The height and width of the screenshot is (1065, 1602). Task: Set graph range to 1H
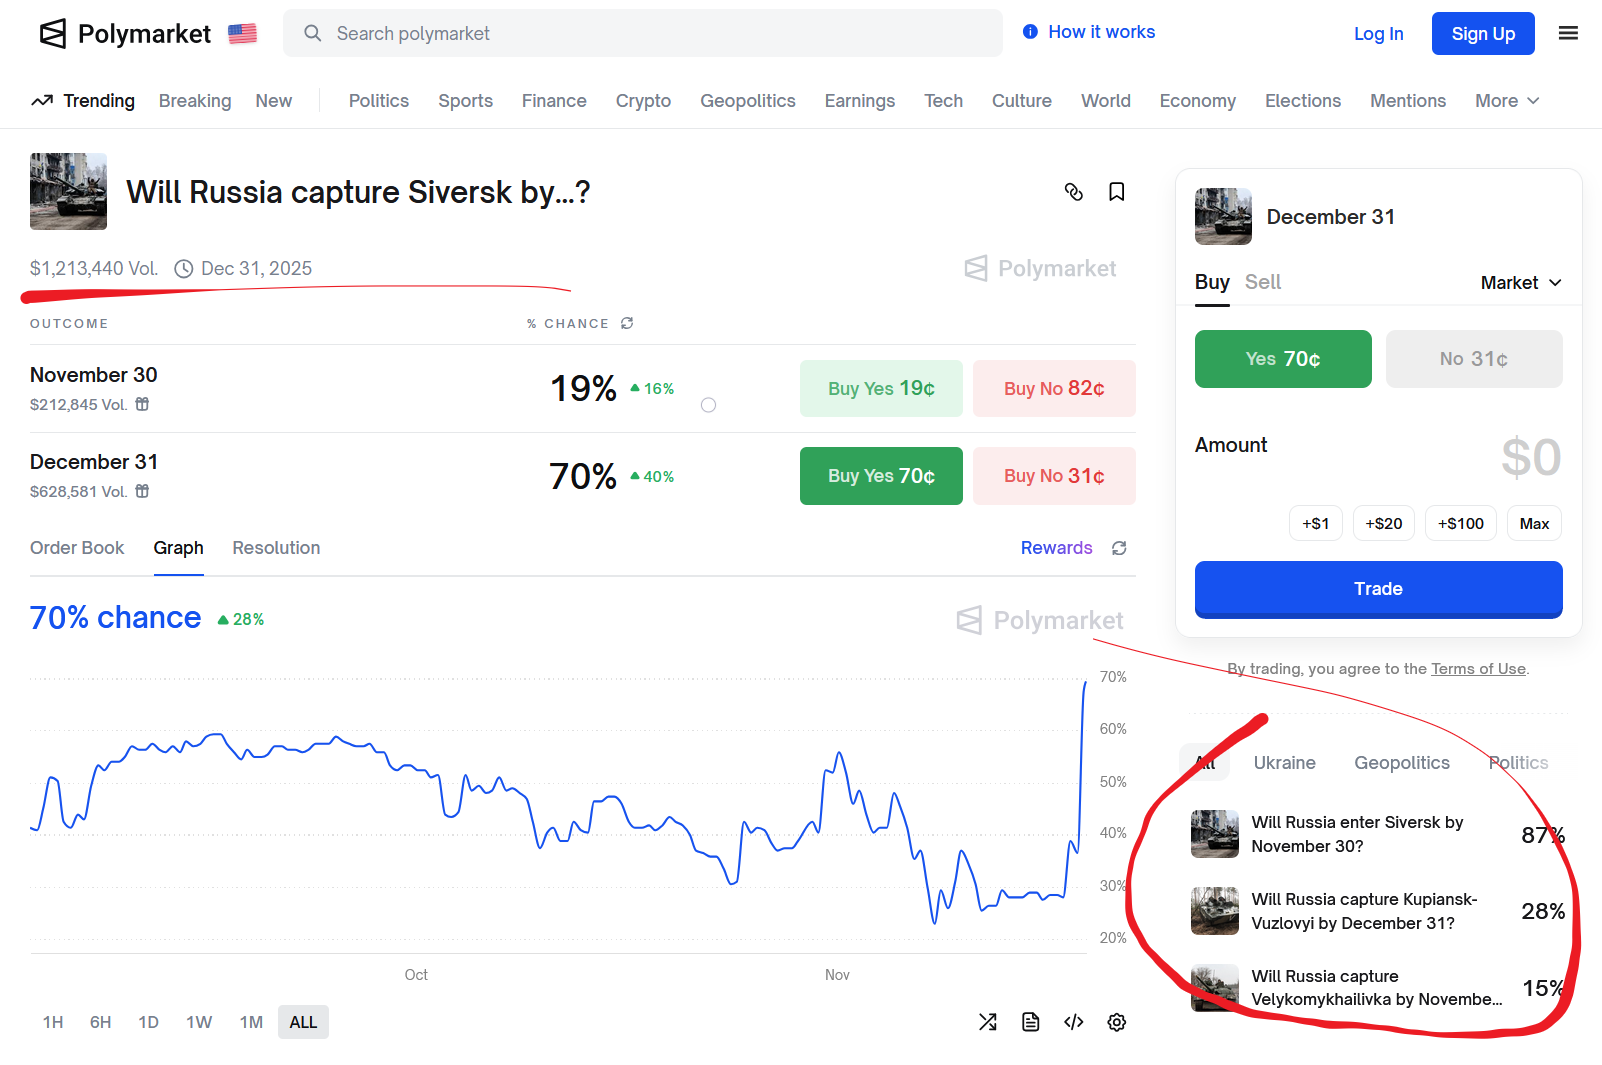coord(53,1022)
